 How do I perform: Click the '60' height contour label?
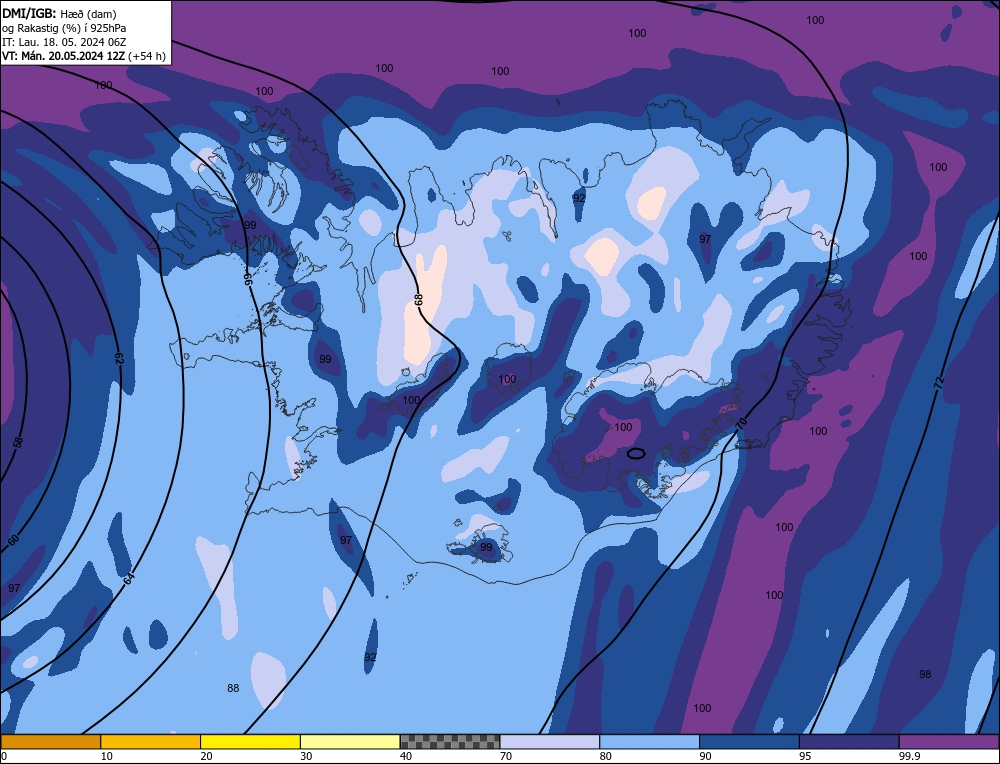coord(13,540)
